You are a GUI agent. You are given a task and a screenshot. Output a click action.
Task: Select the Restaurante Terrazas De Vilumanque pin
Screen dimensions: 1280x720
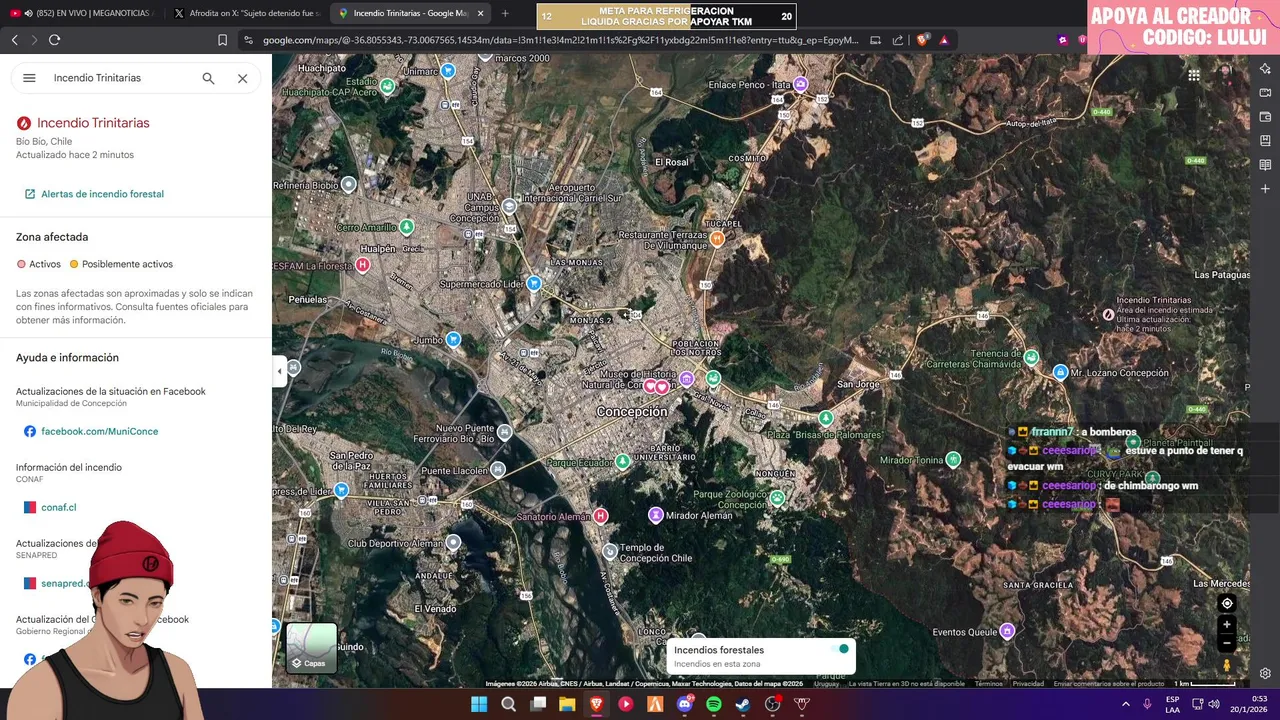pyautogui.click(x=717, y=238)
